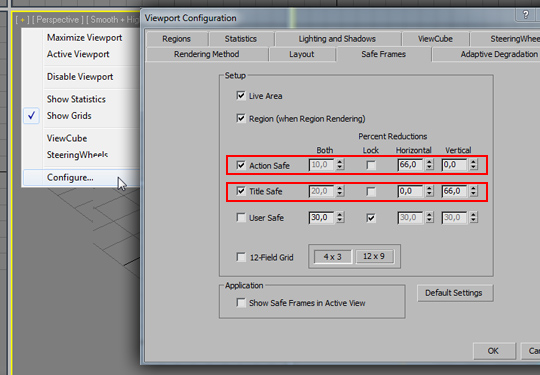Open the SteeringWheels tab
Image resolution: width=540 pixels, height=375 pixels.
(x=506, y=39)
